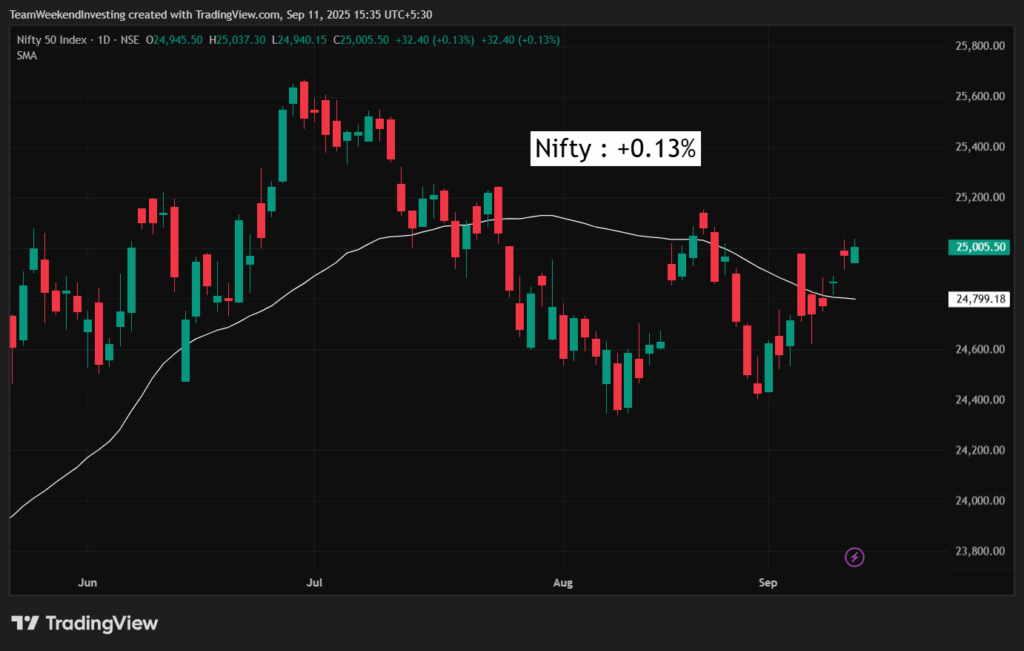The width and height of the screenshot is (1024, 651).
Task: Click the 23,800.00 price axis label
Action: [980, 551]
